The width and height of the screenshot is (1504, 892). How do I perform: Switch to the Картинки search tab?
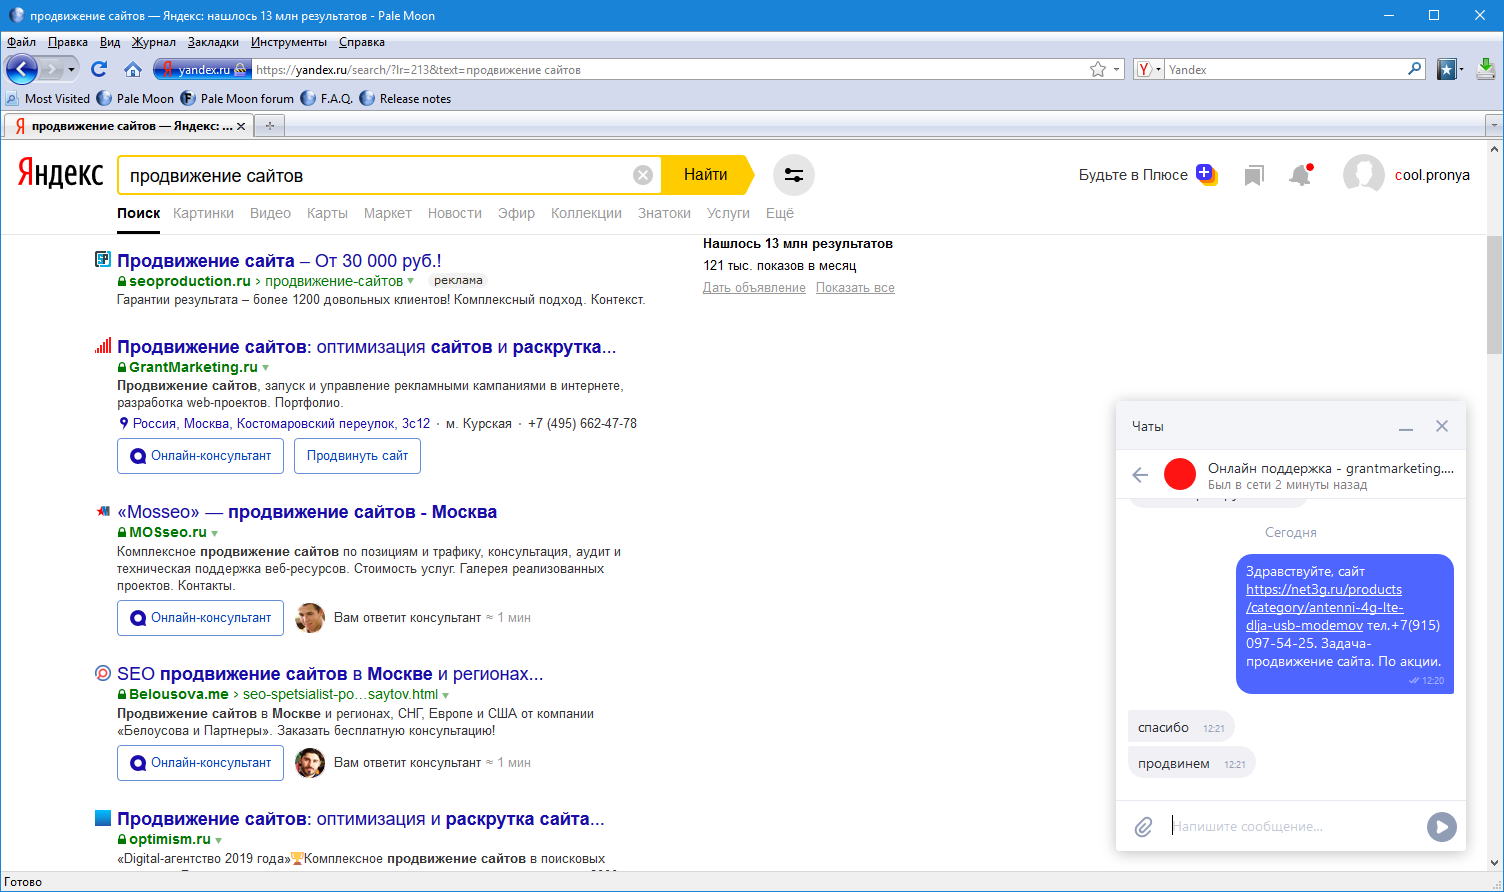click(x=203, y=213)
